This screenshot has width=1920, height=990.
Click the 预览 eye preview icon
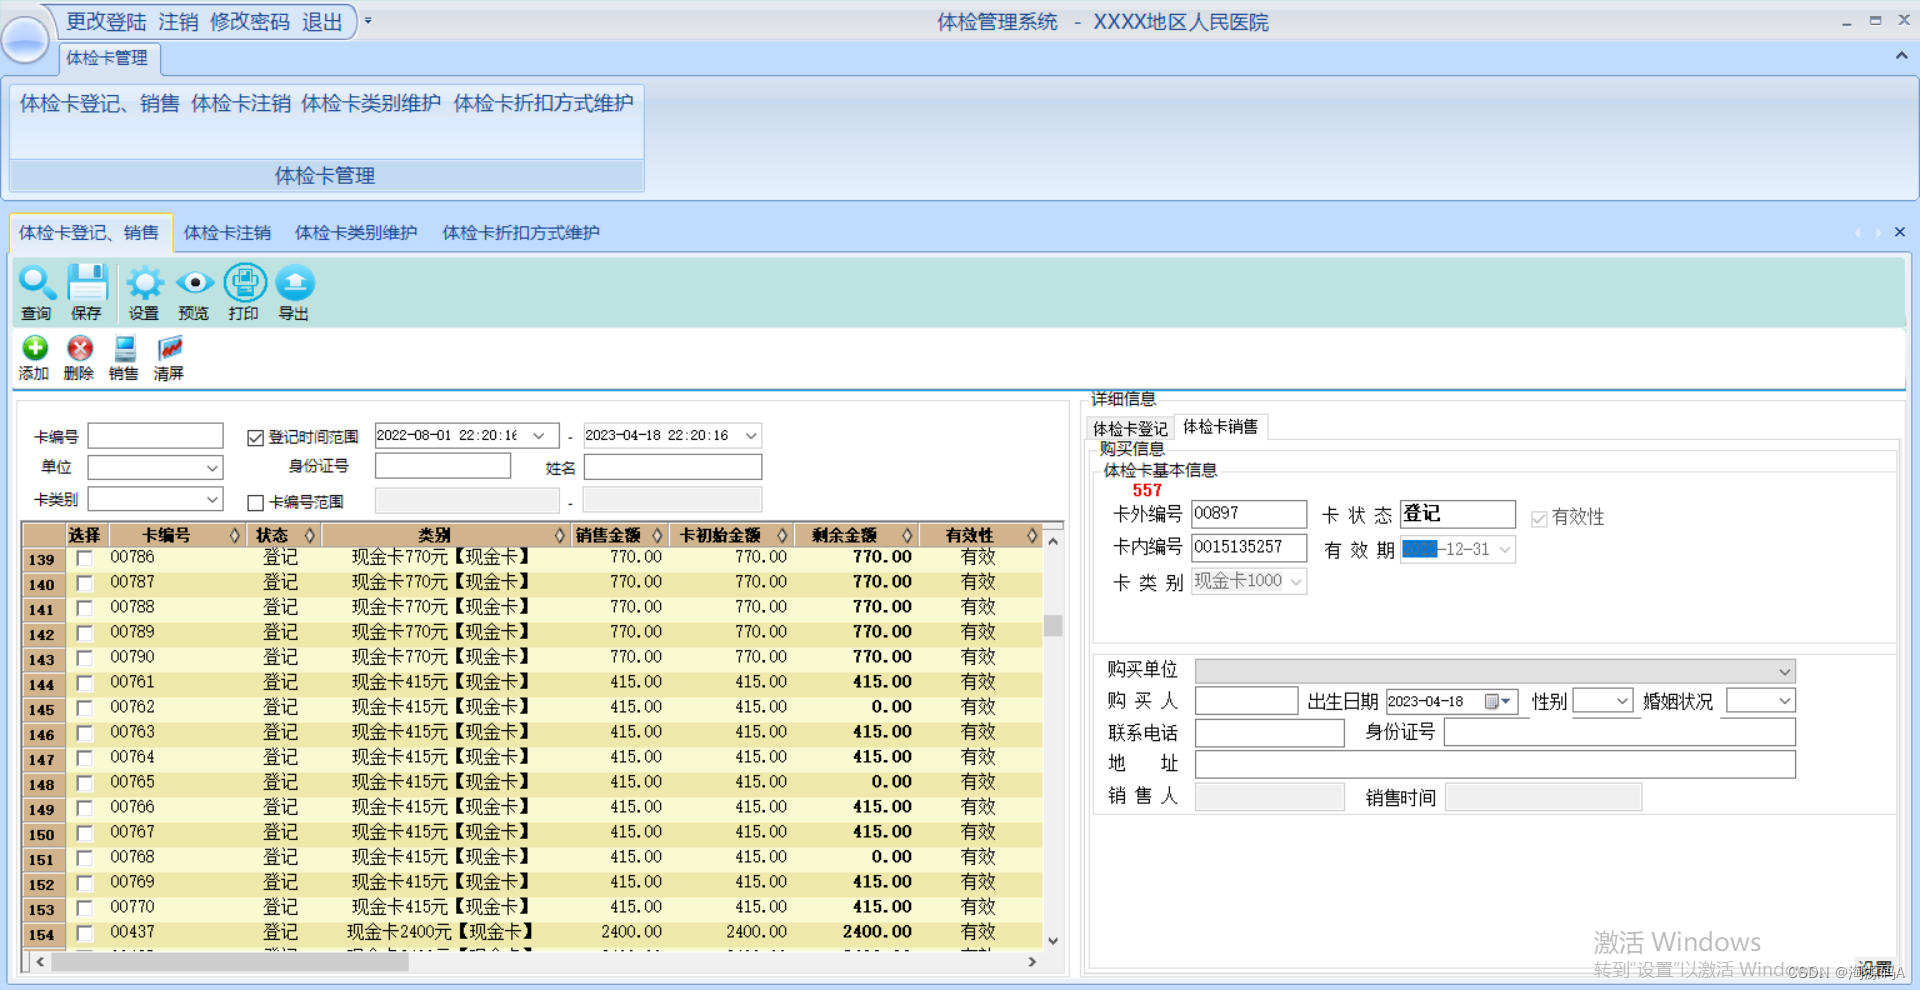(x=194, y=283)
